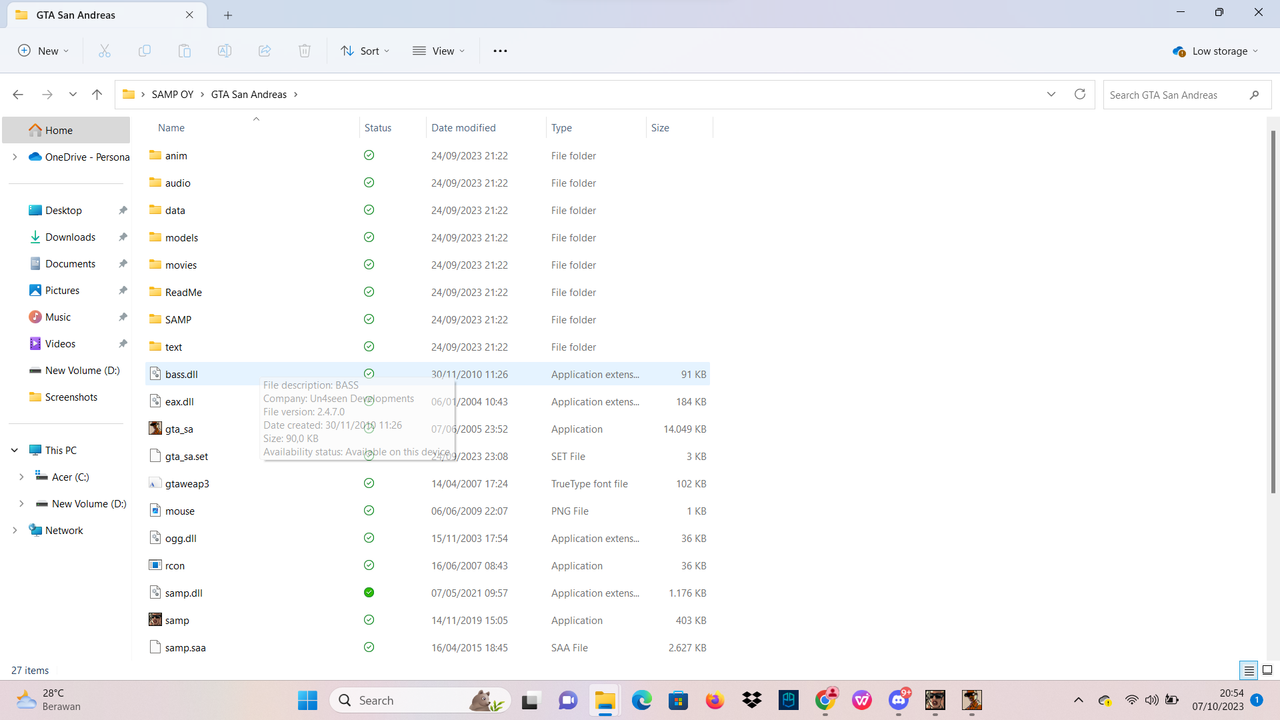This screenshot has height=720, width=1280.
Task: Click the Delete trash icon
Action: (305, 51)
